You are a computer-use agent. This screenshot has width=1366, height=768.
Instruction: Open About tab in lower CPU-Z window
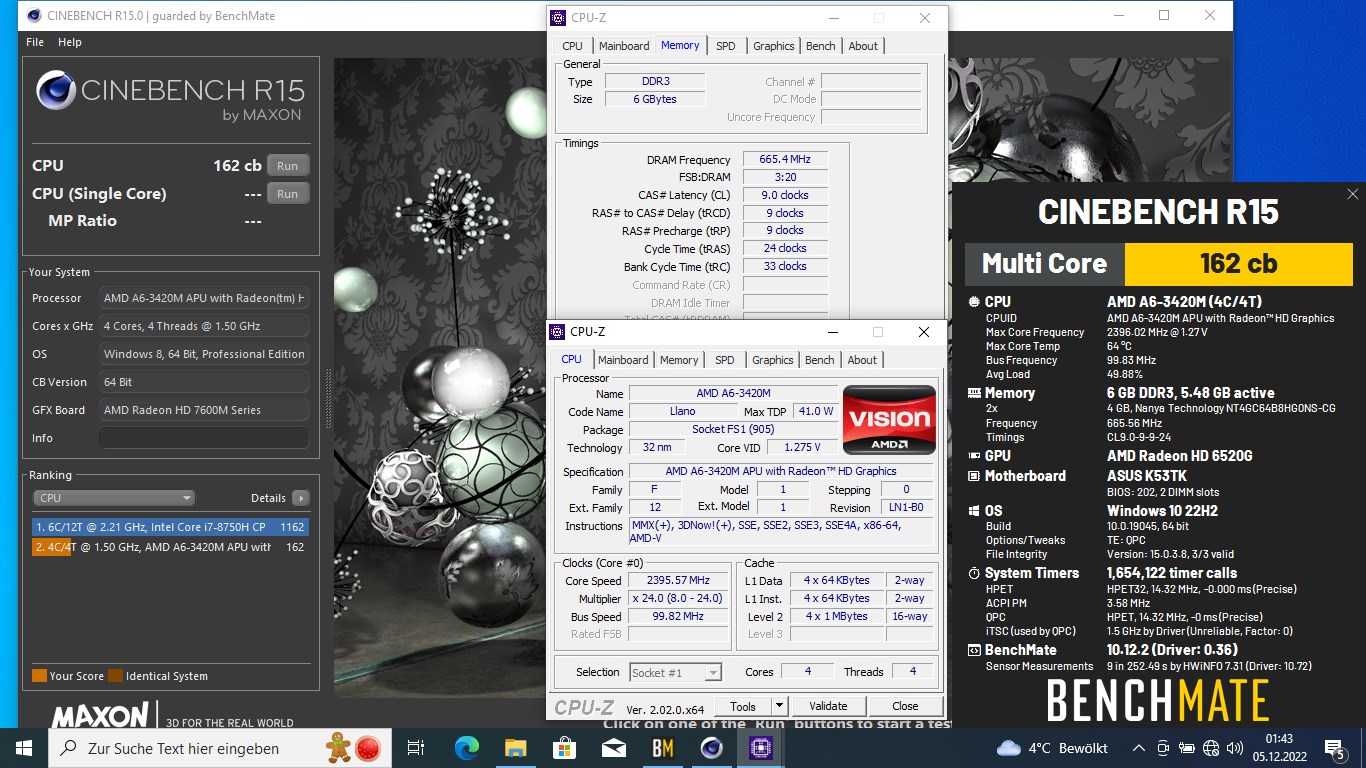click(862, 360)
